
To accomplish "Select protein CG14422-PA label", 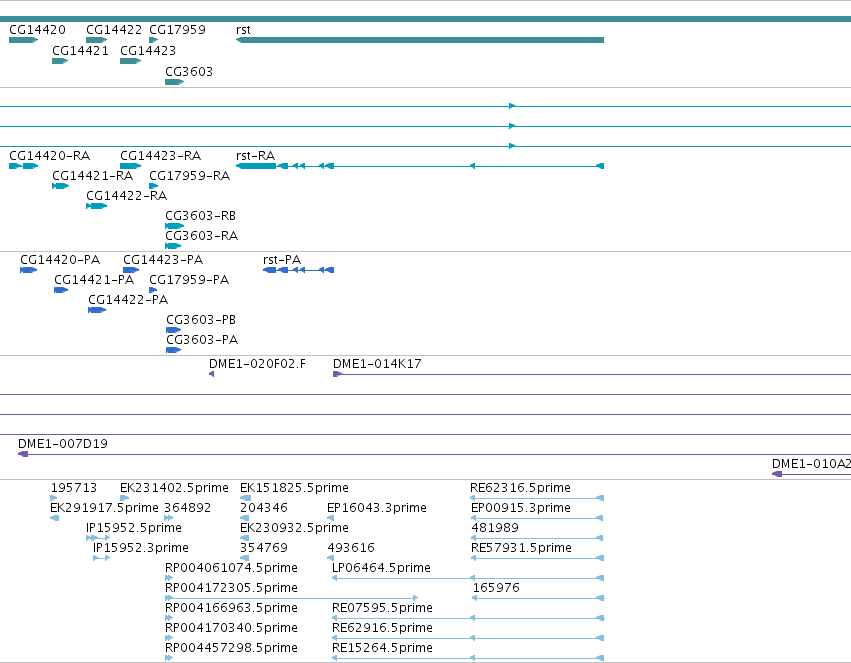I will coord(128,301).
